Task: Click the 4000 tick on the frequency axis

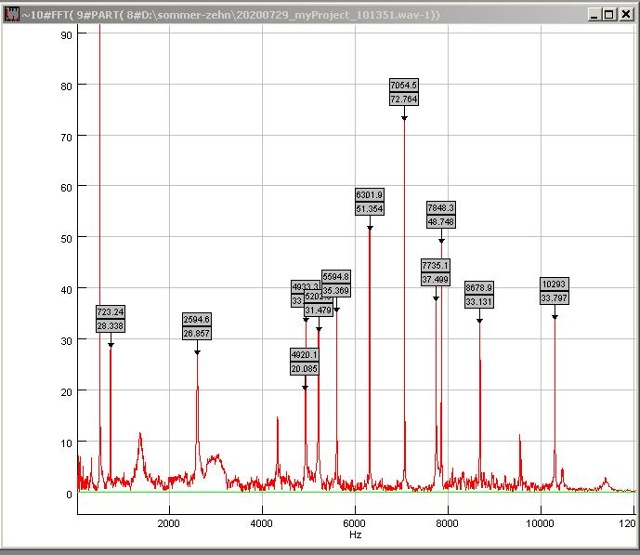Action: coord(262,523)
